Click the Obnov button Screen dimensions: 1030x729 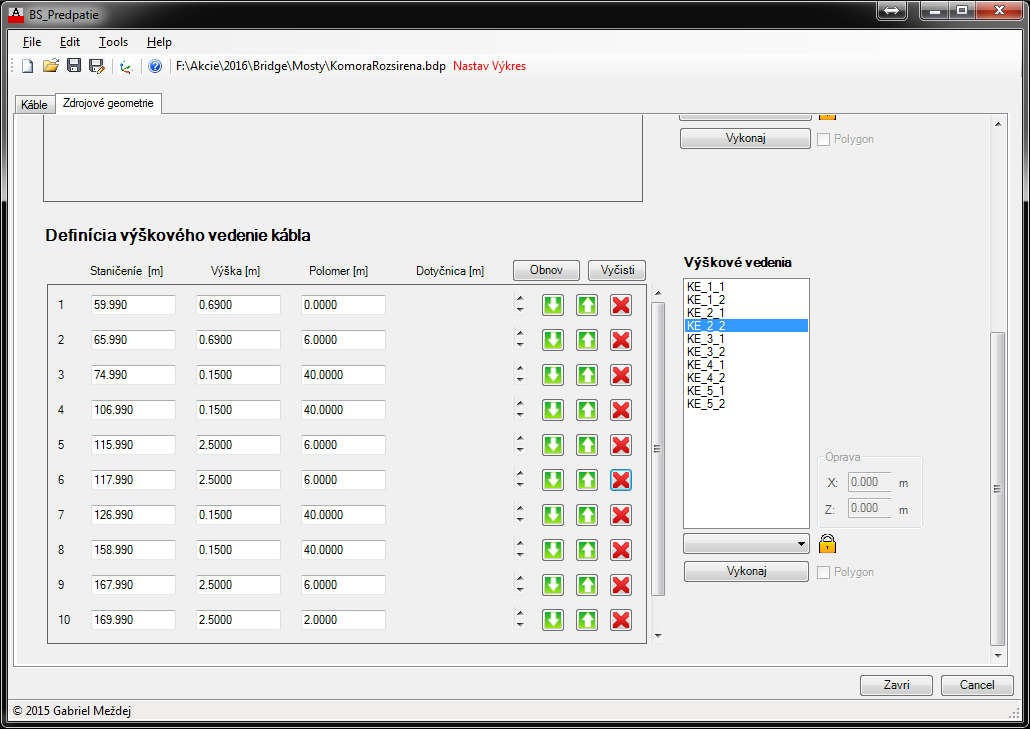546,270
